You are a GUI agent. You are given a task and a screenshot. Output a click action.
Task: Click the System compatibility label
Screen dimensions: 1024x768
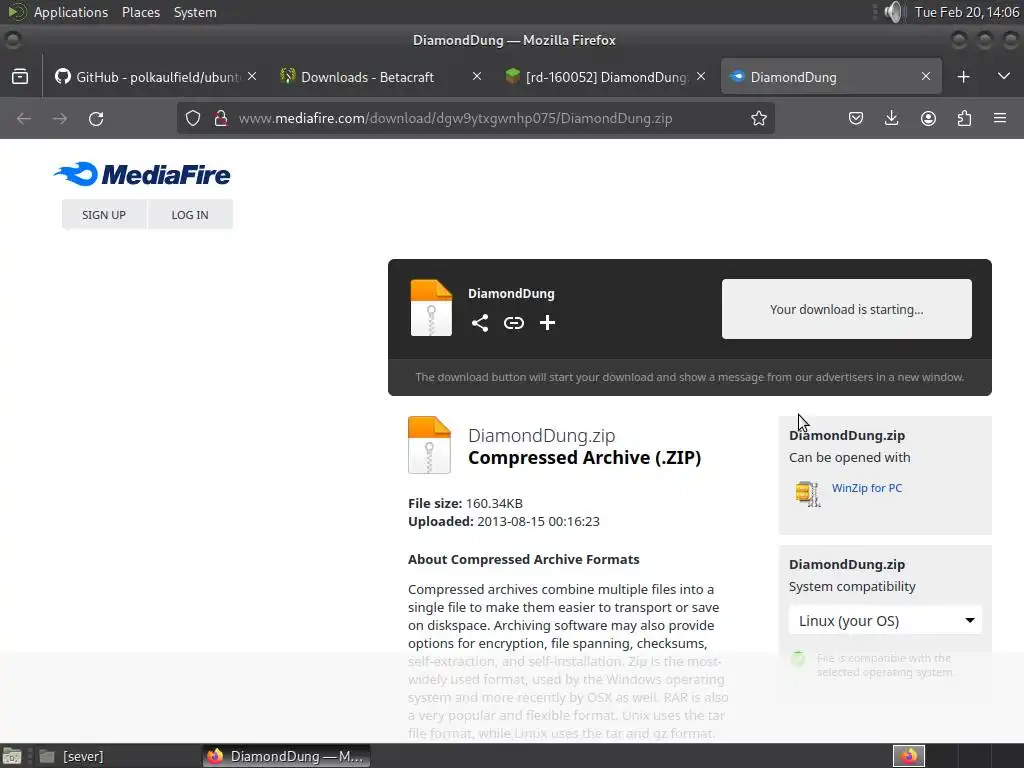(x=852, y=586)
